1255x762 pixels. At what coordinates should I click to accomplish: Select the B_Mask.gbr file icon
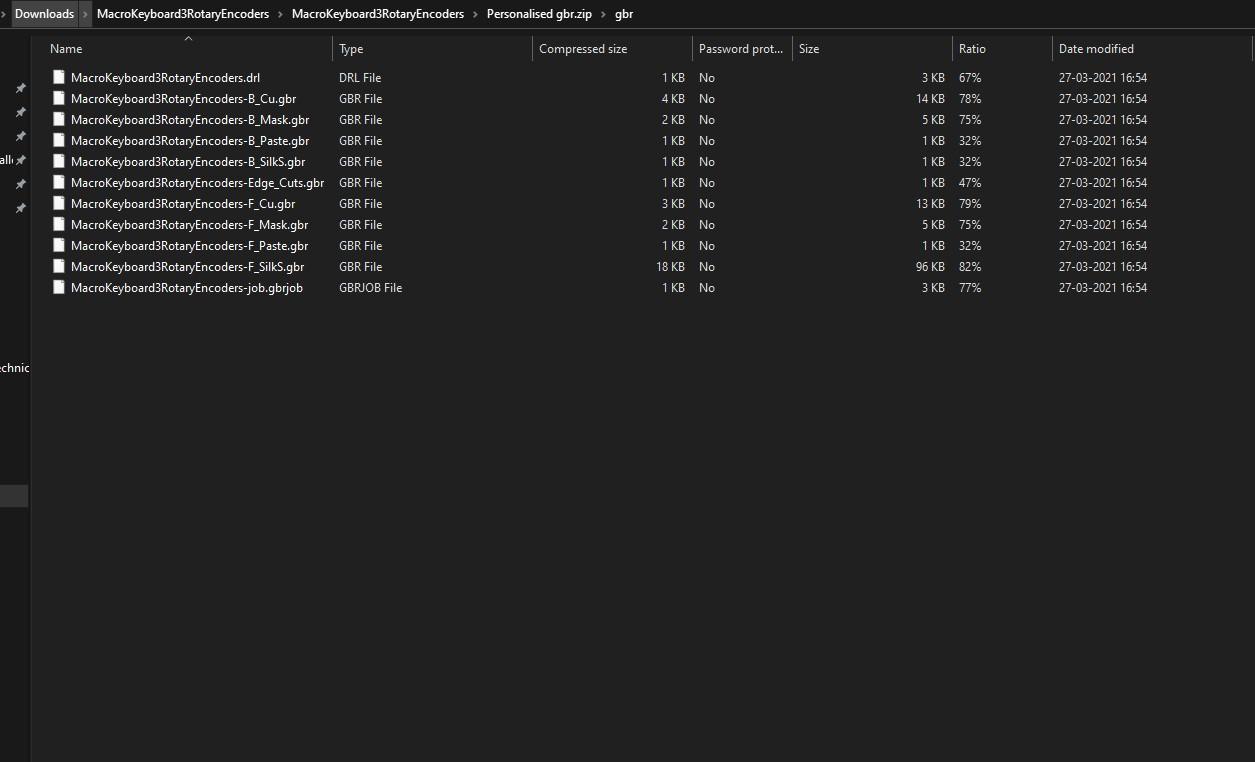pyautogui.click(x=59, y=119)
